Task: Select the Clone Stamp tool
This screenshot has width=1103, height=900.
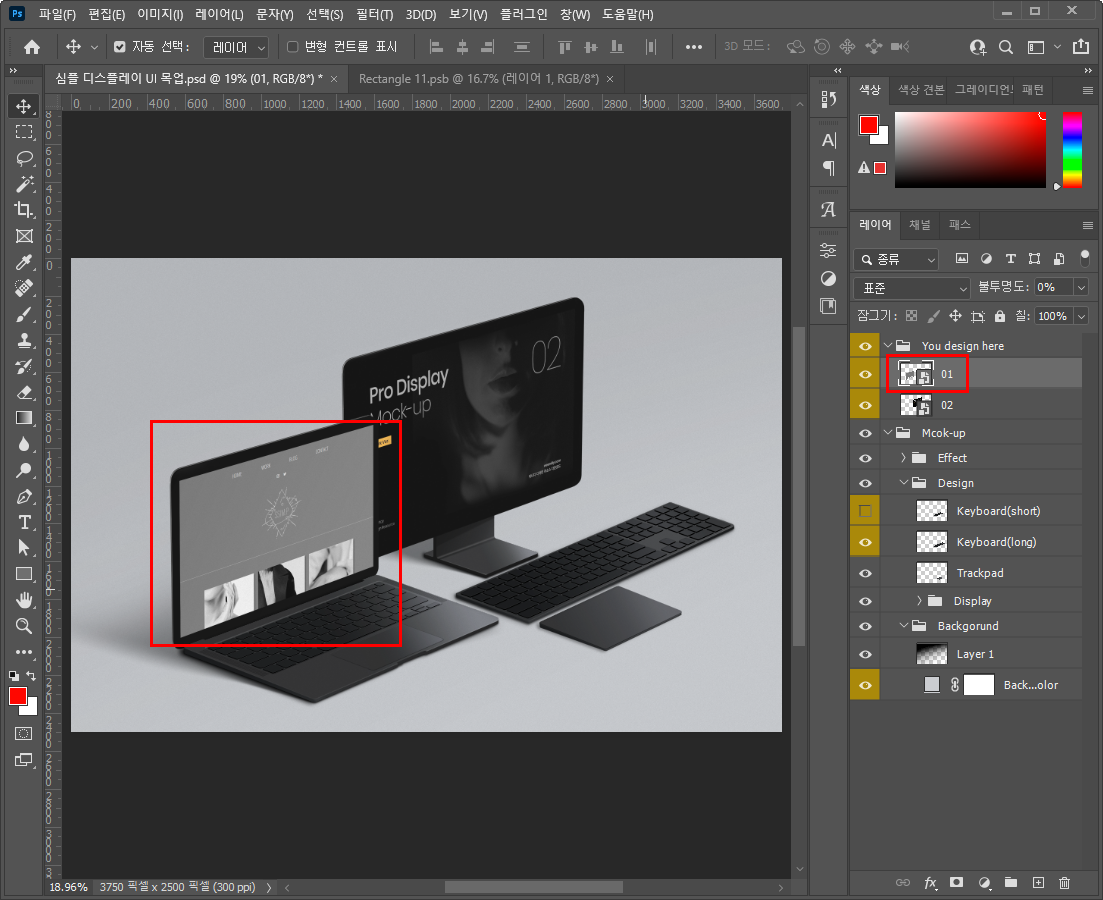Action: tap(24, 341)
